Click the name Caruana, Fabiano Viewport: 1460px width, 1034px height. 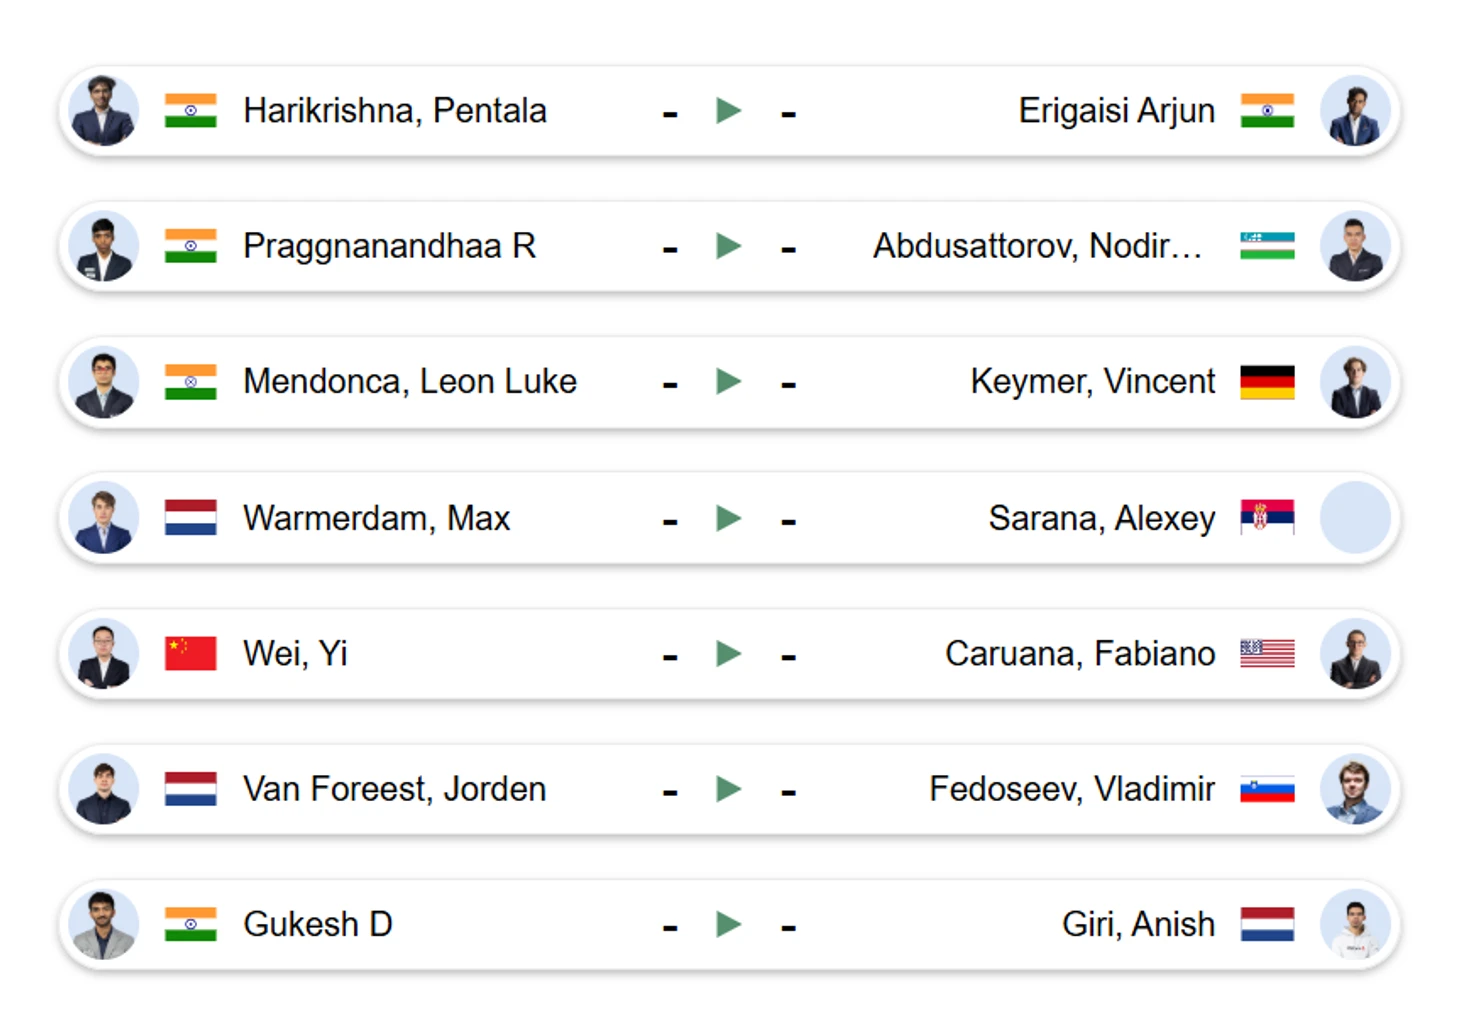[1080, 654]
